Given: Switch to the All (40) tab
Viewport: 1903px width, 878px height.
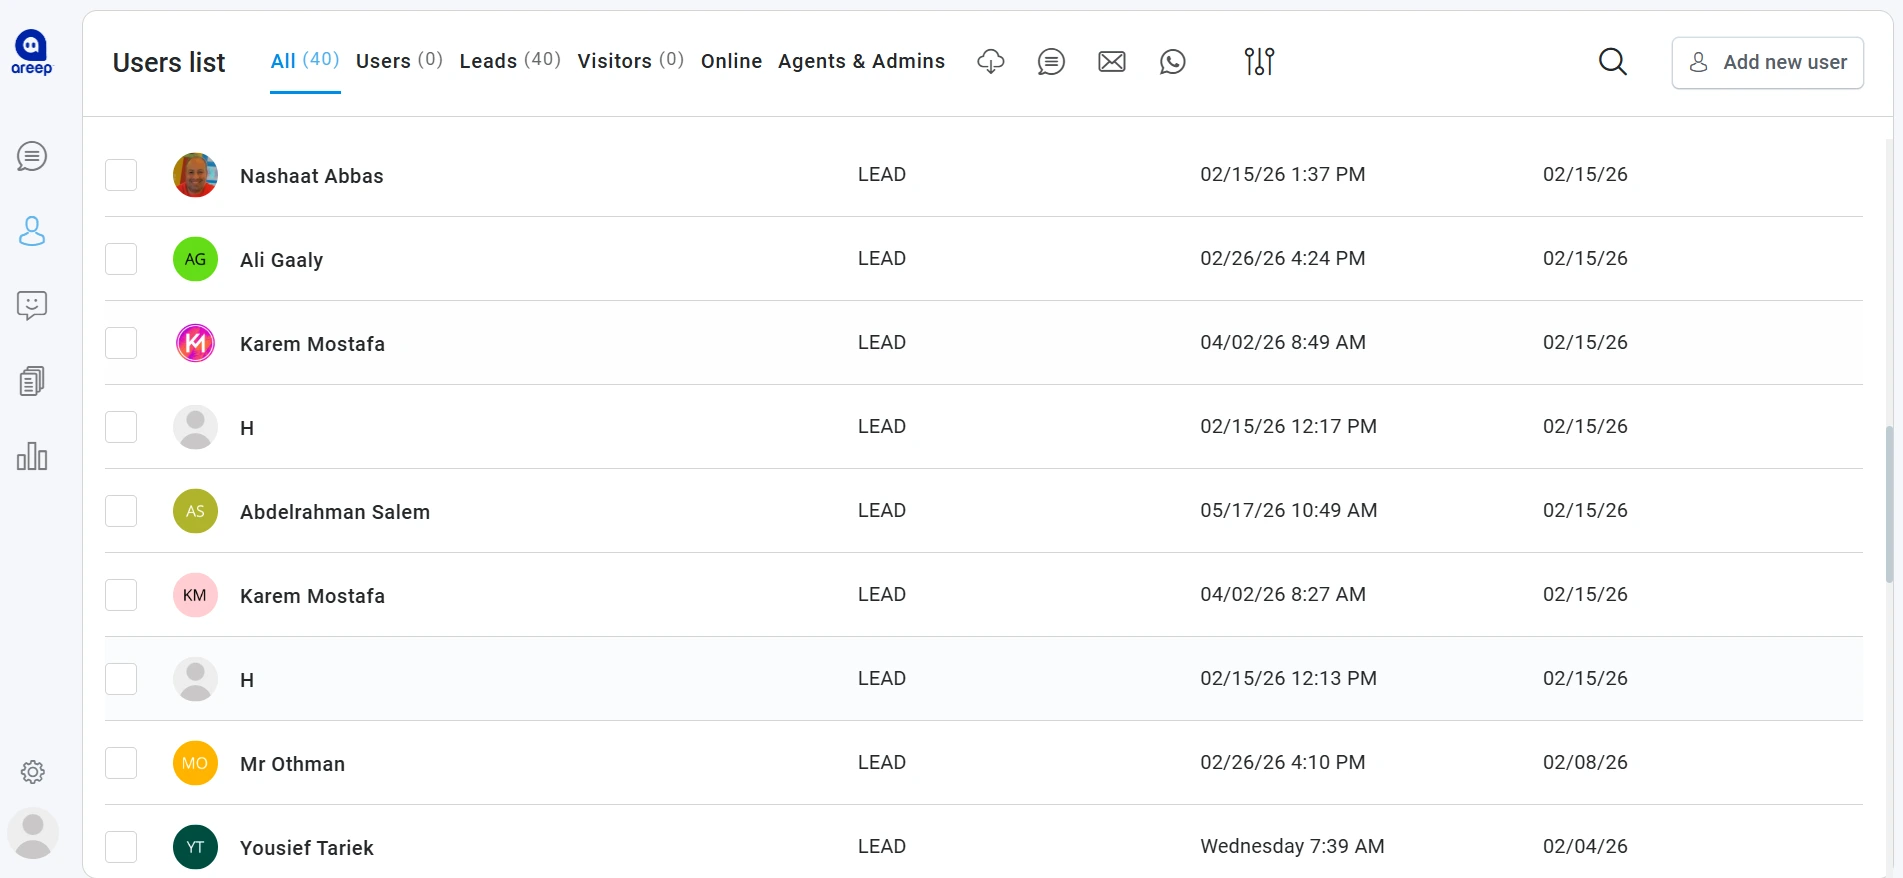Looking at the screenshot, I should click(305, 61).
